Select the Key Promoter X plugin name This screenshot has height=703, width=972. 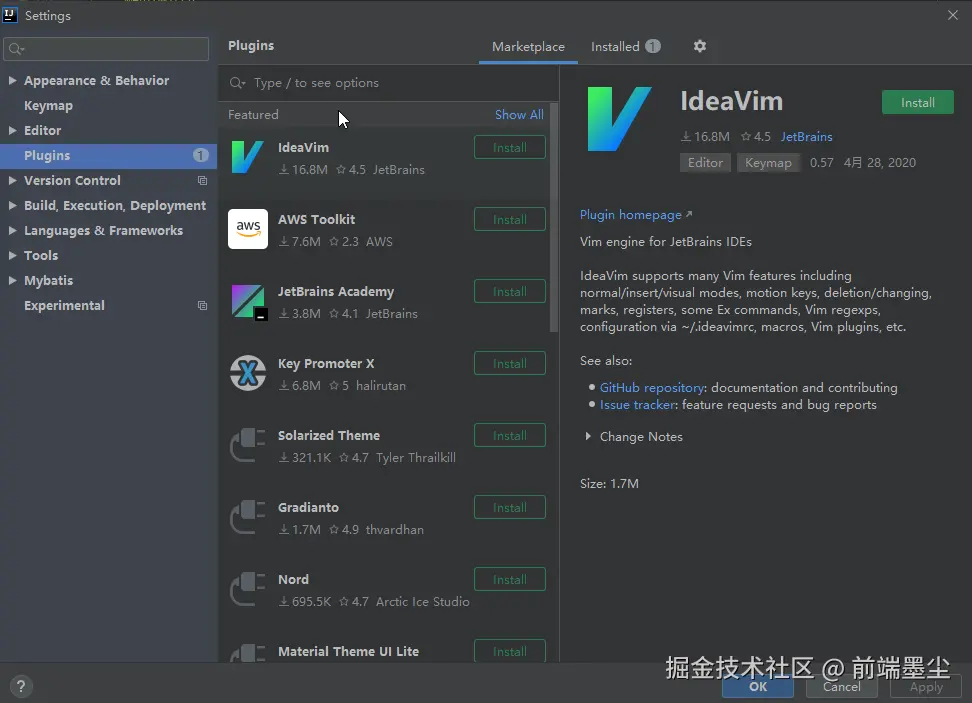326,364
